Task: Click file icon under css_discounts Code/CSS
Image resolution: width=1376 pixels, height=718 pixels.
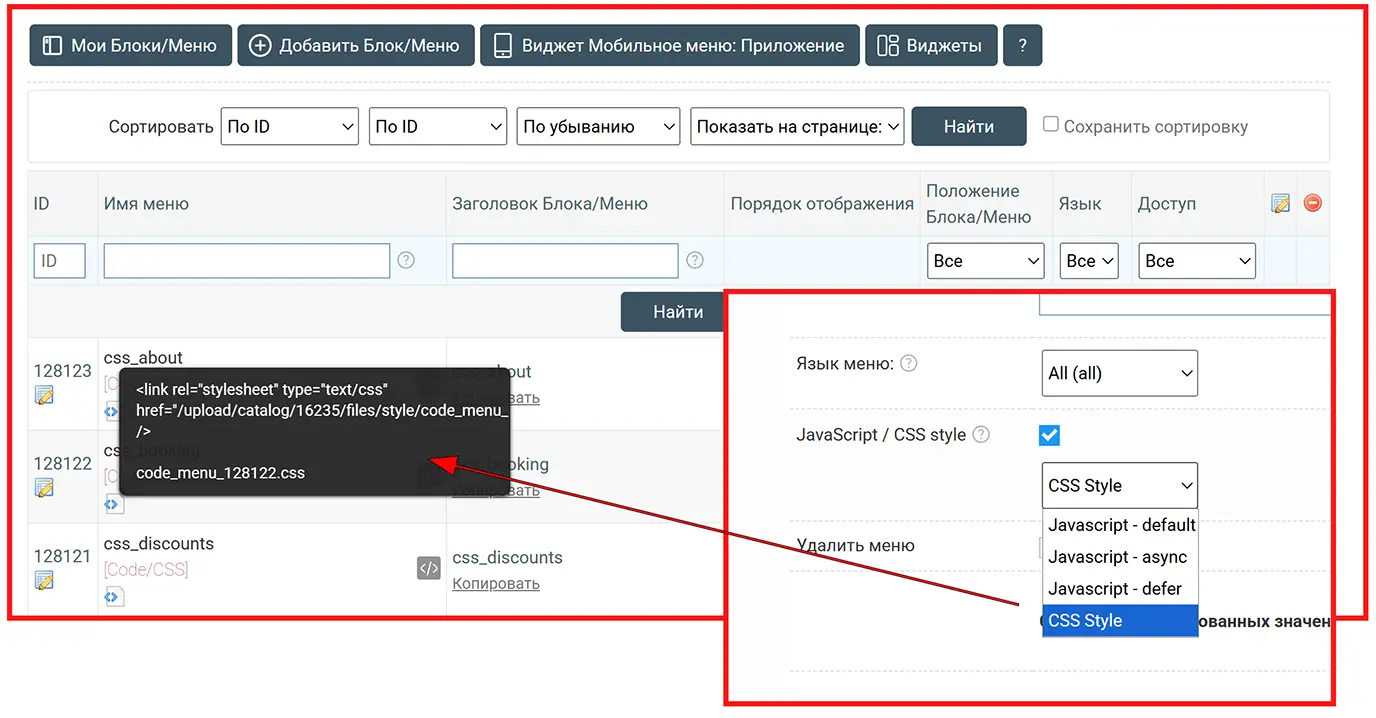Action: (x=115, y=596)
